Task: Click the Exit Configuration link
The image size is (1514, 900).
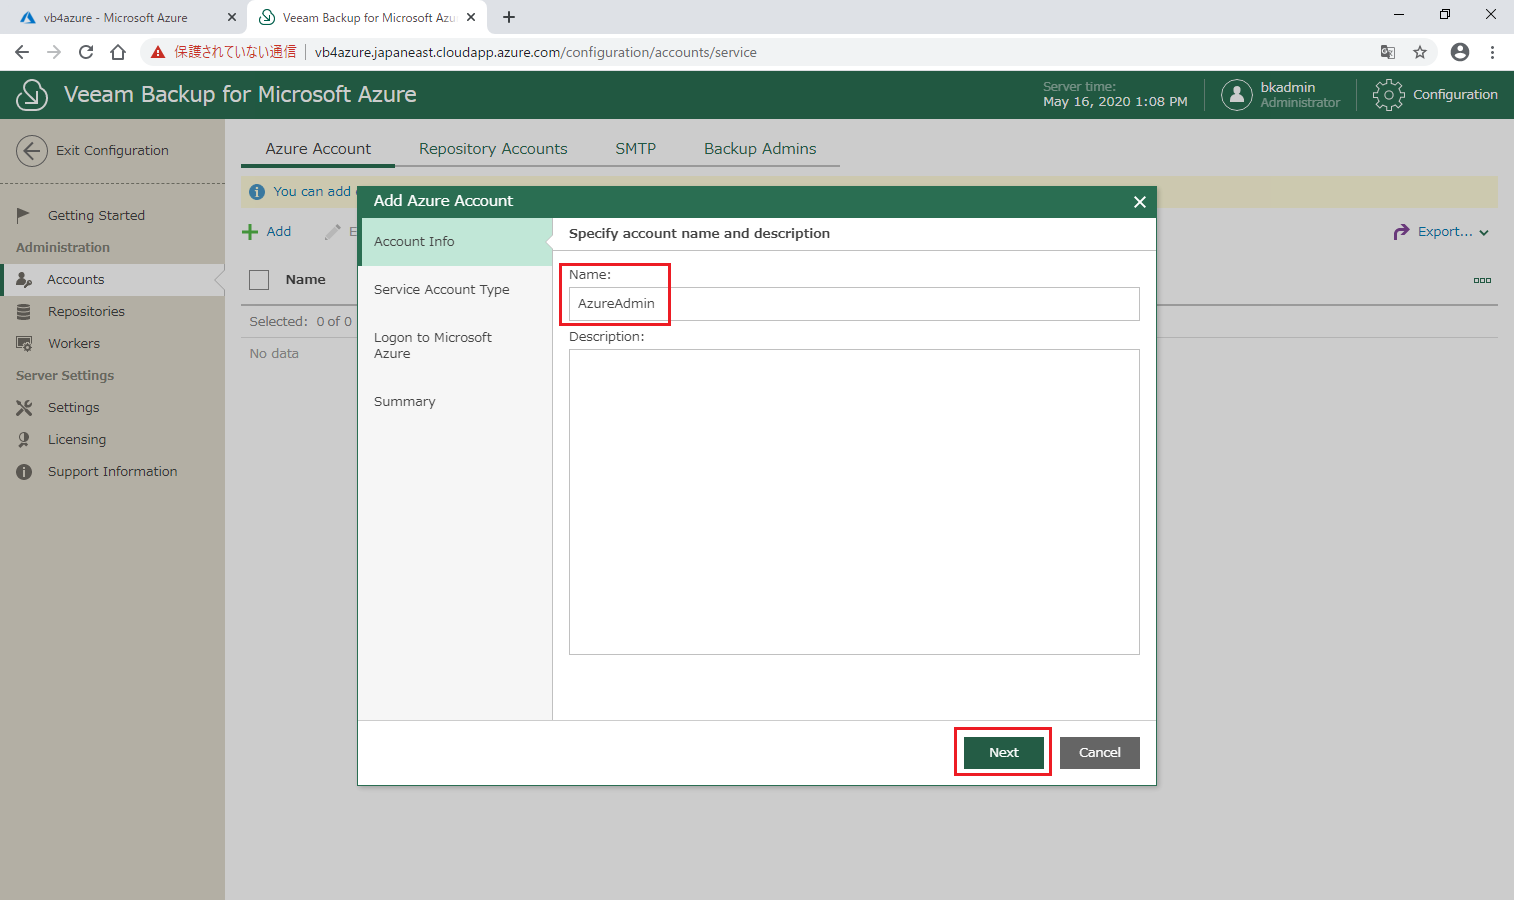Action: click(112, 151)
